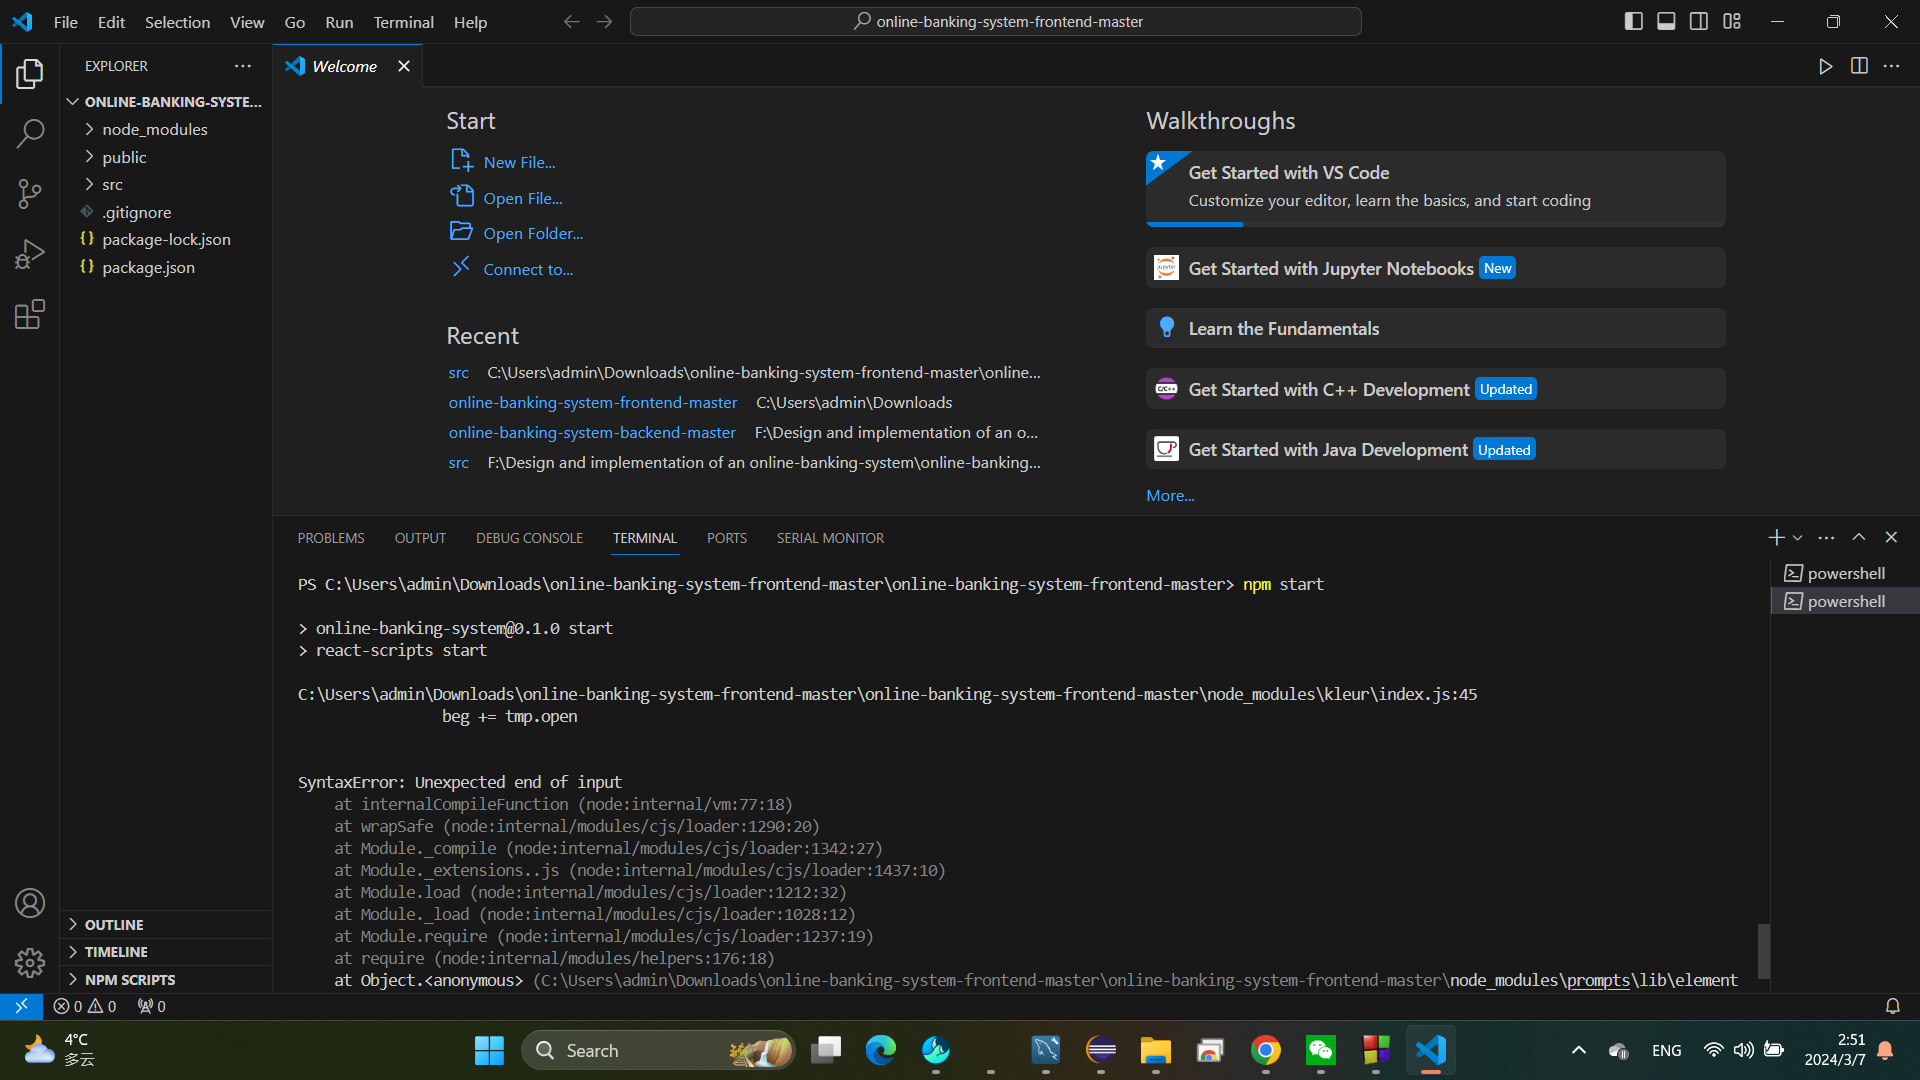
Task: Toggle the Primary Side Bar visibility
Action: tap(1633, 21)
